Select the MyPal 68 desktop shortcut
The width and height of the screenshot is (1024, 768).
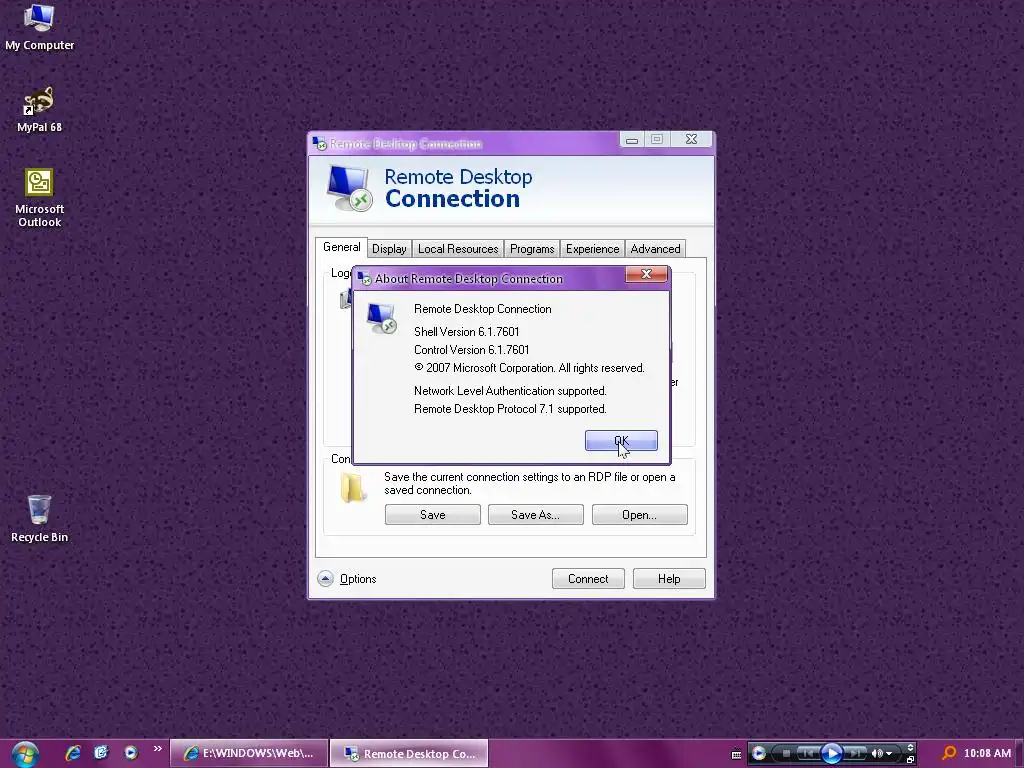click(x=39, y=110)
